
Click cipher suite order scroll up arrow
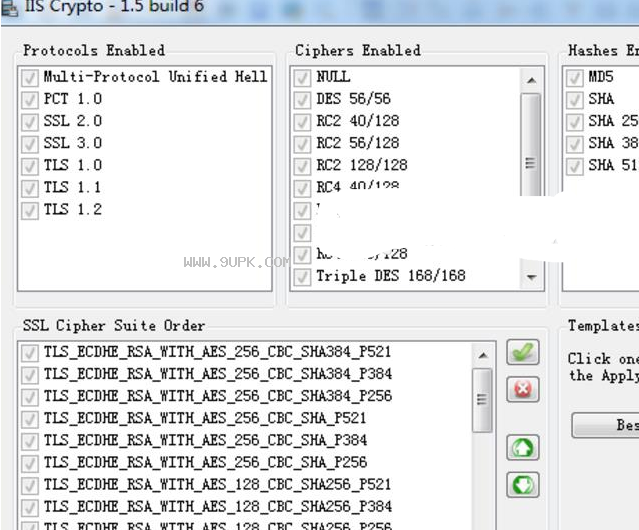pos(483,356)
